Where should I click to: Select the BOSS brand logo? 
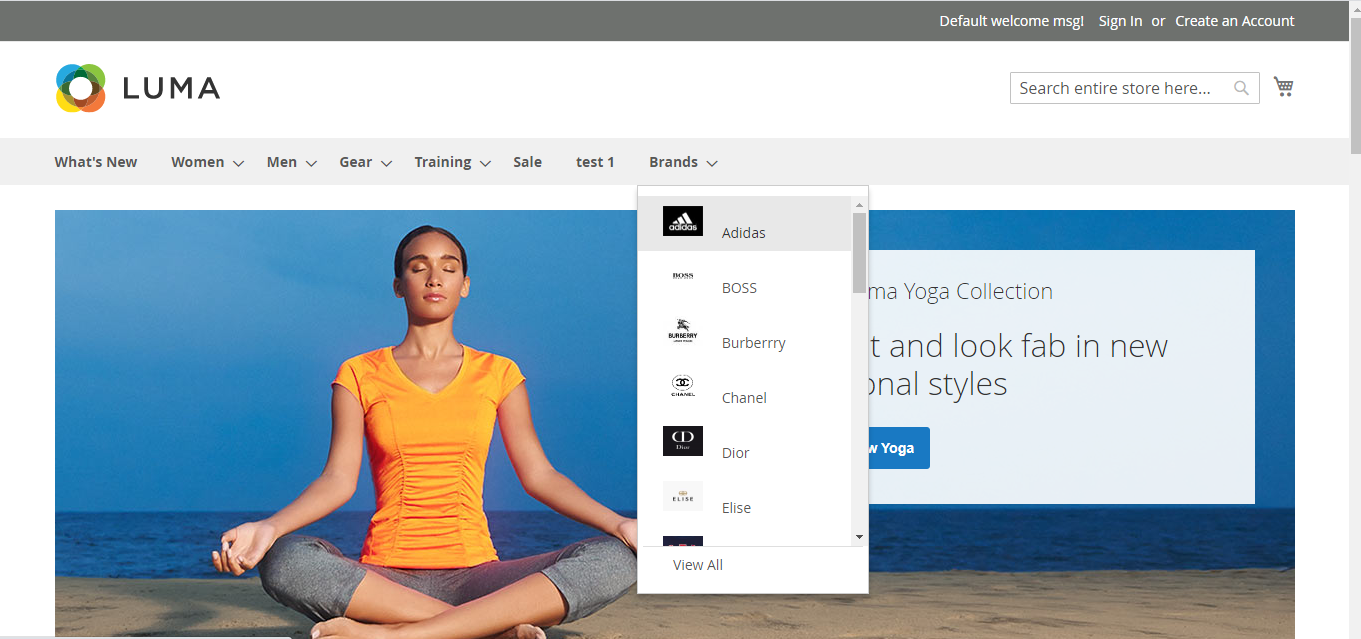click(x=683, y=276)
